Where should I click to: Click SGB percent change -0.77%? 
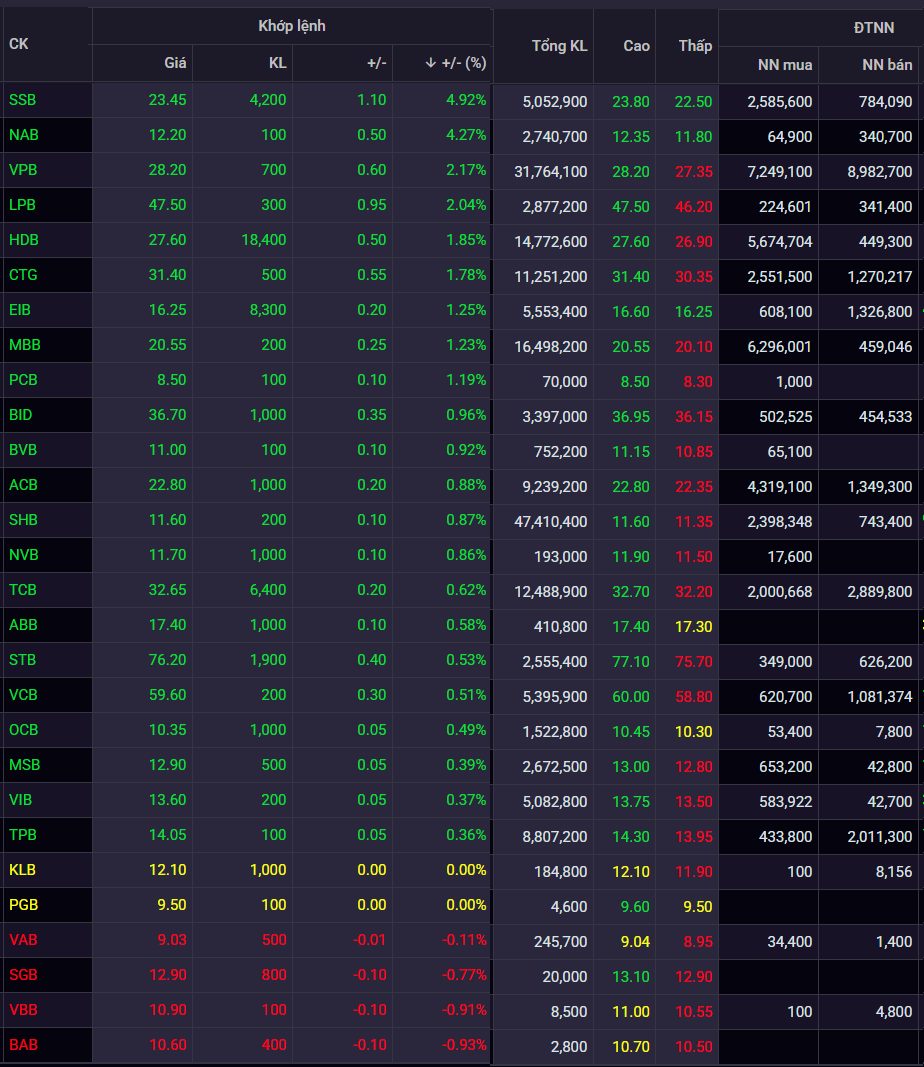pyautogui.click(x=464, y=975)
